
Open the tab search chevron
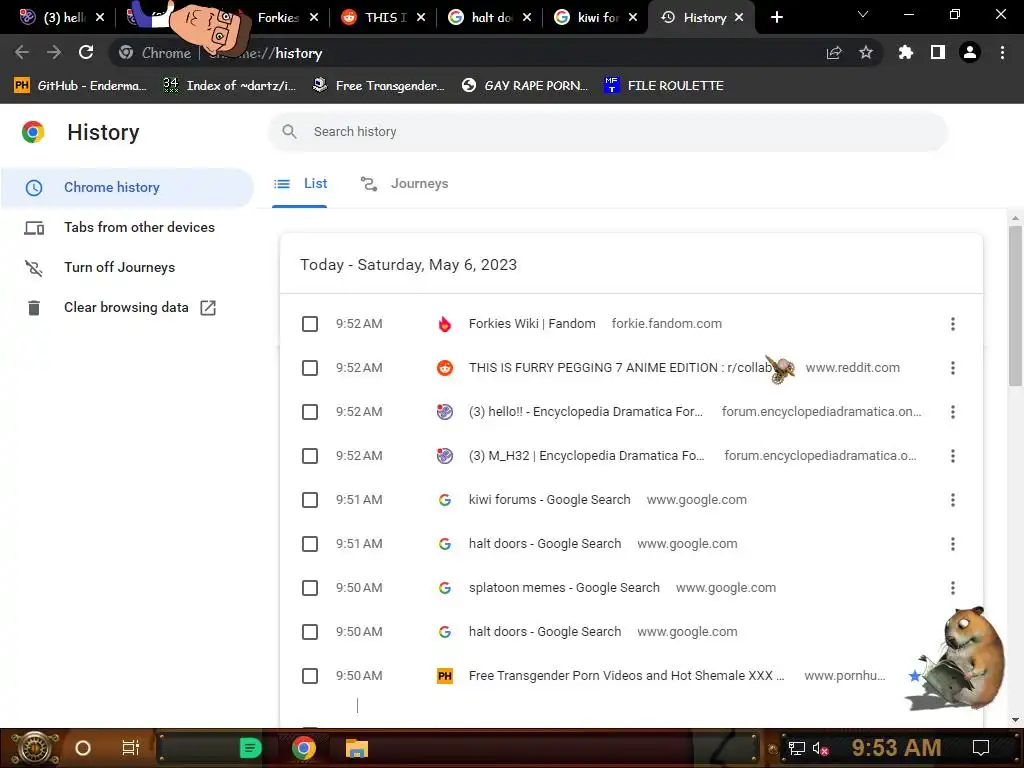(863, 14)
